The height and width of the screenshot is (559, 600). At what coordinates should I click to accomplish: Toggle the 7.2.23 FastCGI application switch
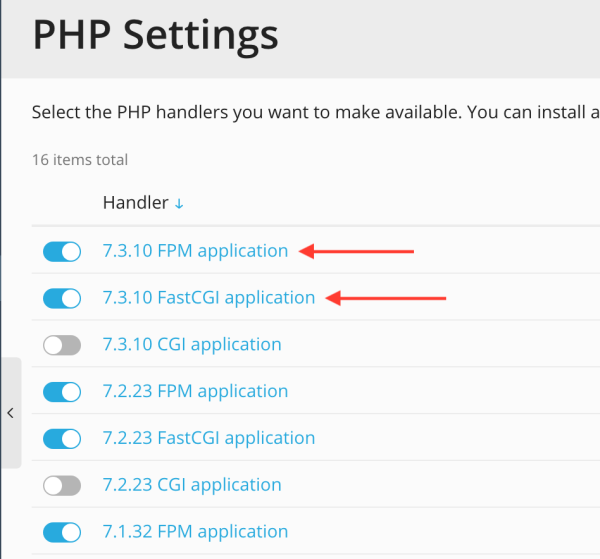(62, 438)
